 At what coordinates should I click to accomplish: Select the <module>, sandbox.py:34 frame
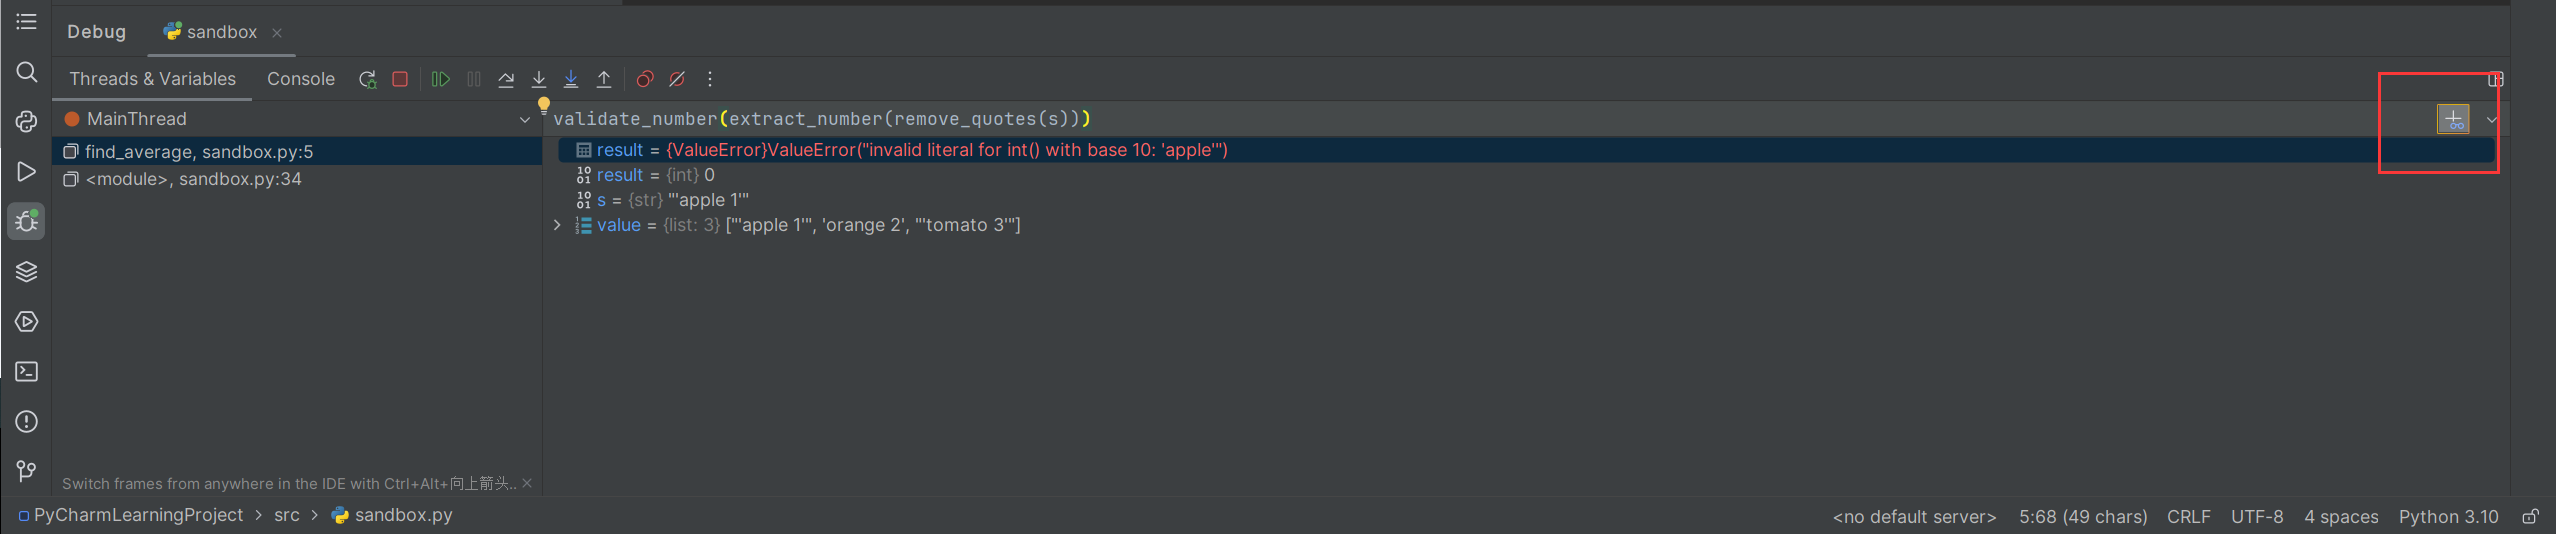(193, 179)
